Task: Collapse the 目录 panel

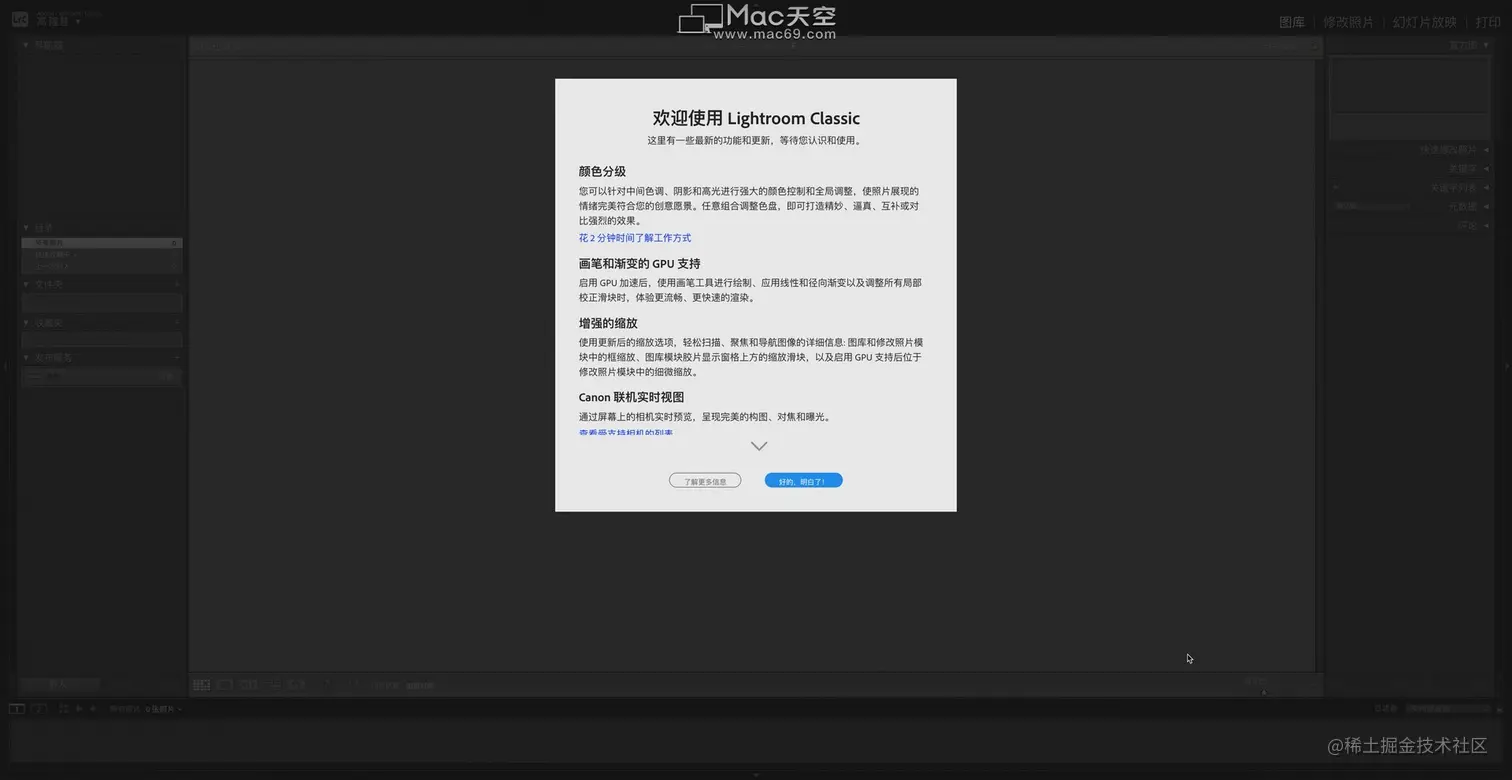Action: tap(26, 228)
